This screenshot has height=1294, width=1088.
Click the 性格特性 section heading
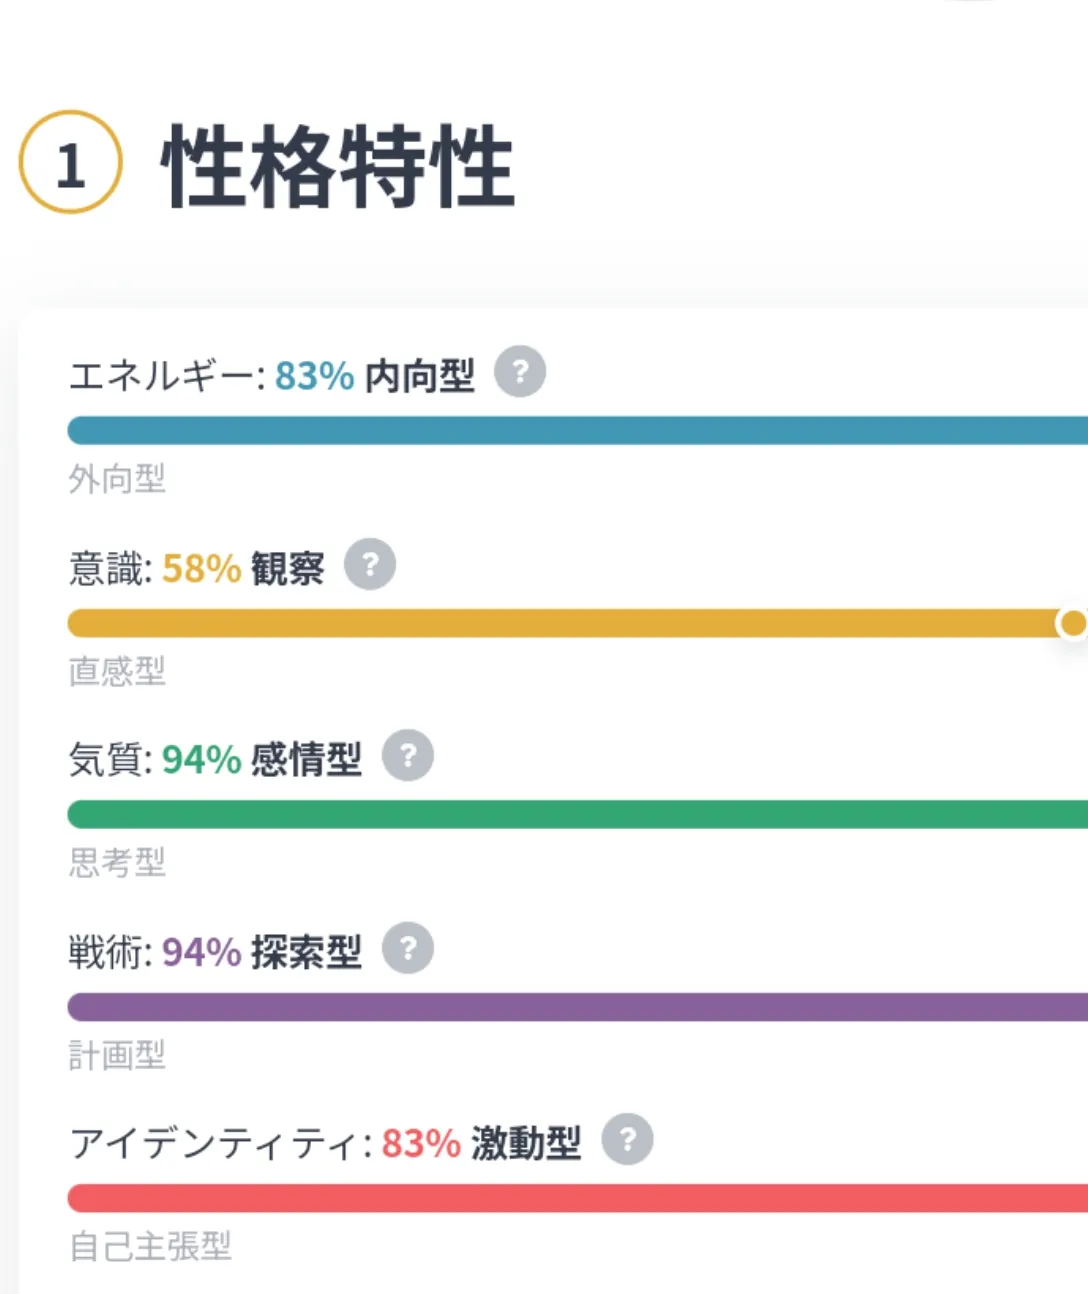(x=338, y=166)
